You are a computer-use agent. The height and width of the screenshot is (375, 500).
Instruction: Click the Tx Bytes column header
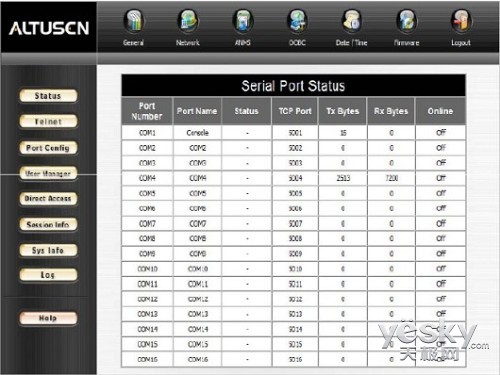tap(343, 111)
